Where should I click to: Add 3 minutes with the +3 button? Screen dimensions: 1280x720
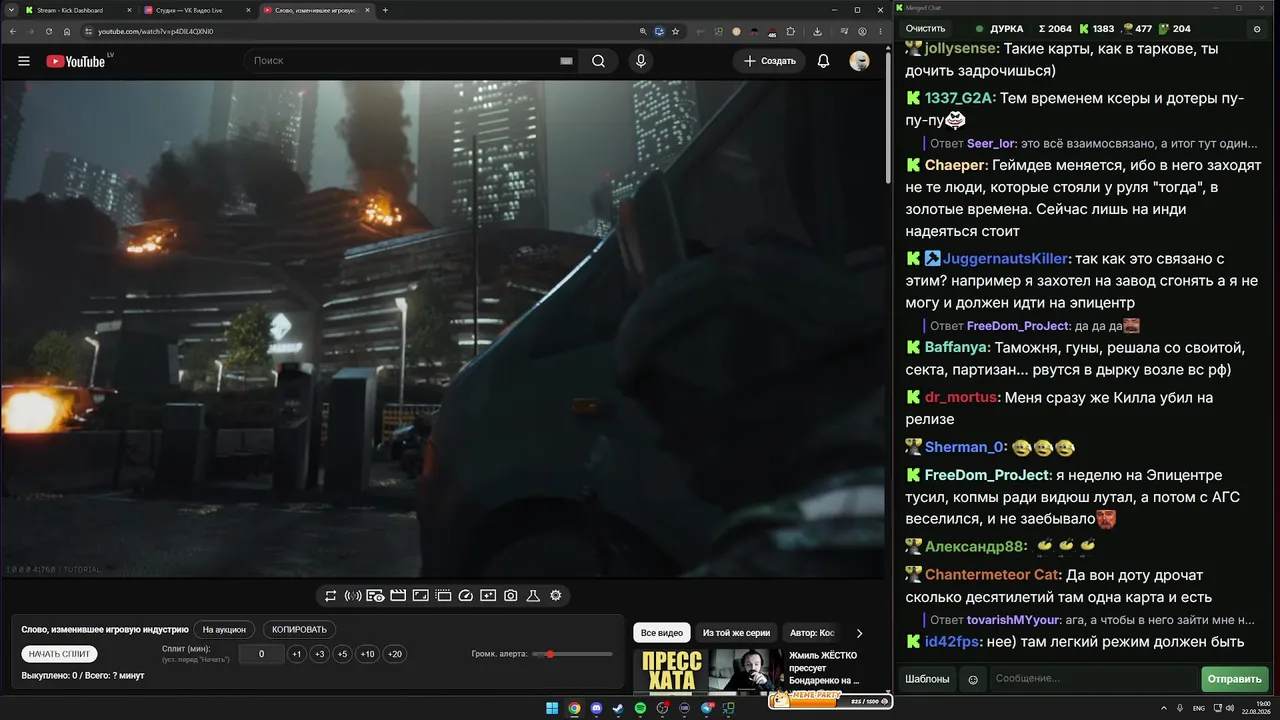click(319, 654)
